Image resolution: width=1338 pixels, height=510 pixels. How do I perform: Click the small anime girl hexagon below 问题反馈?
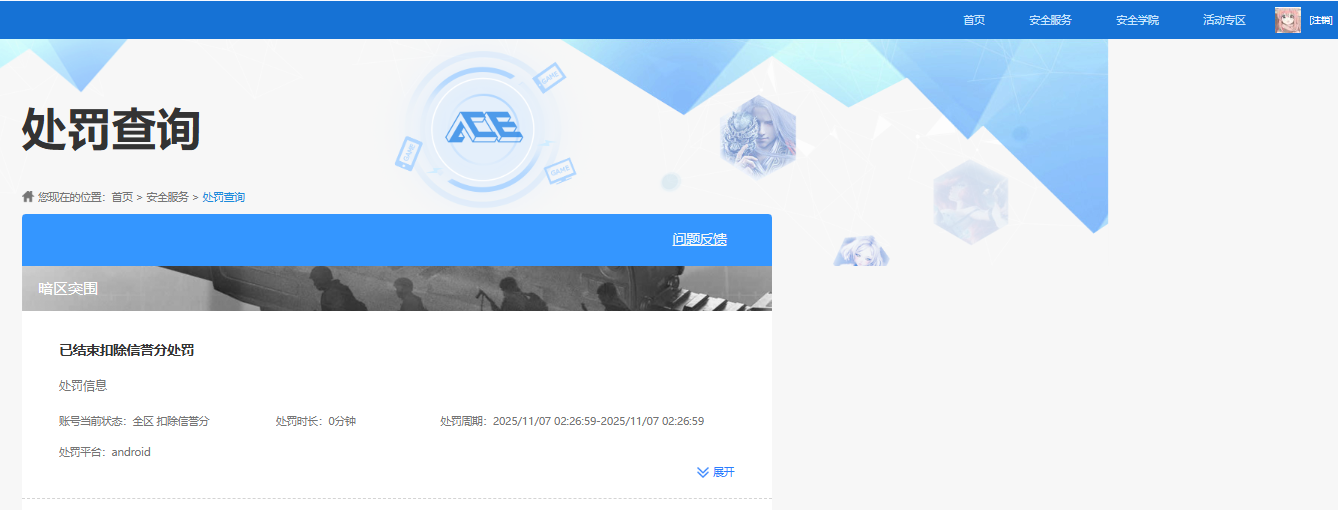[861, 252]
